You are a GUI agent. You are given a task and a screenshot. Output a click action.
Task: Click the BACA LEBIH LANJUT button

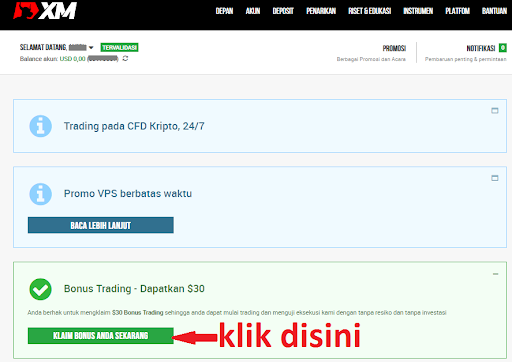101,225
